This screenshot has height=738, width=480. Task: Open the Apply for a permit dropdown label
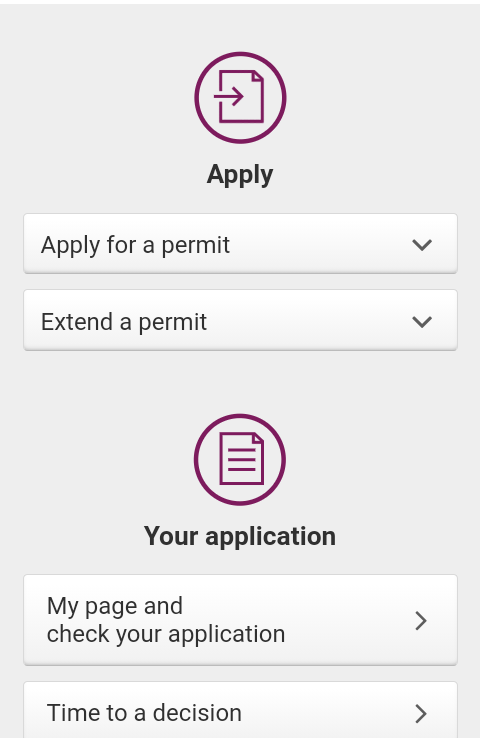pyautogui.click(x=135, y=245)
